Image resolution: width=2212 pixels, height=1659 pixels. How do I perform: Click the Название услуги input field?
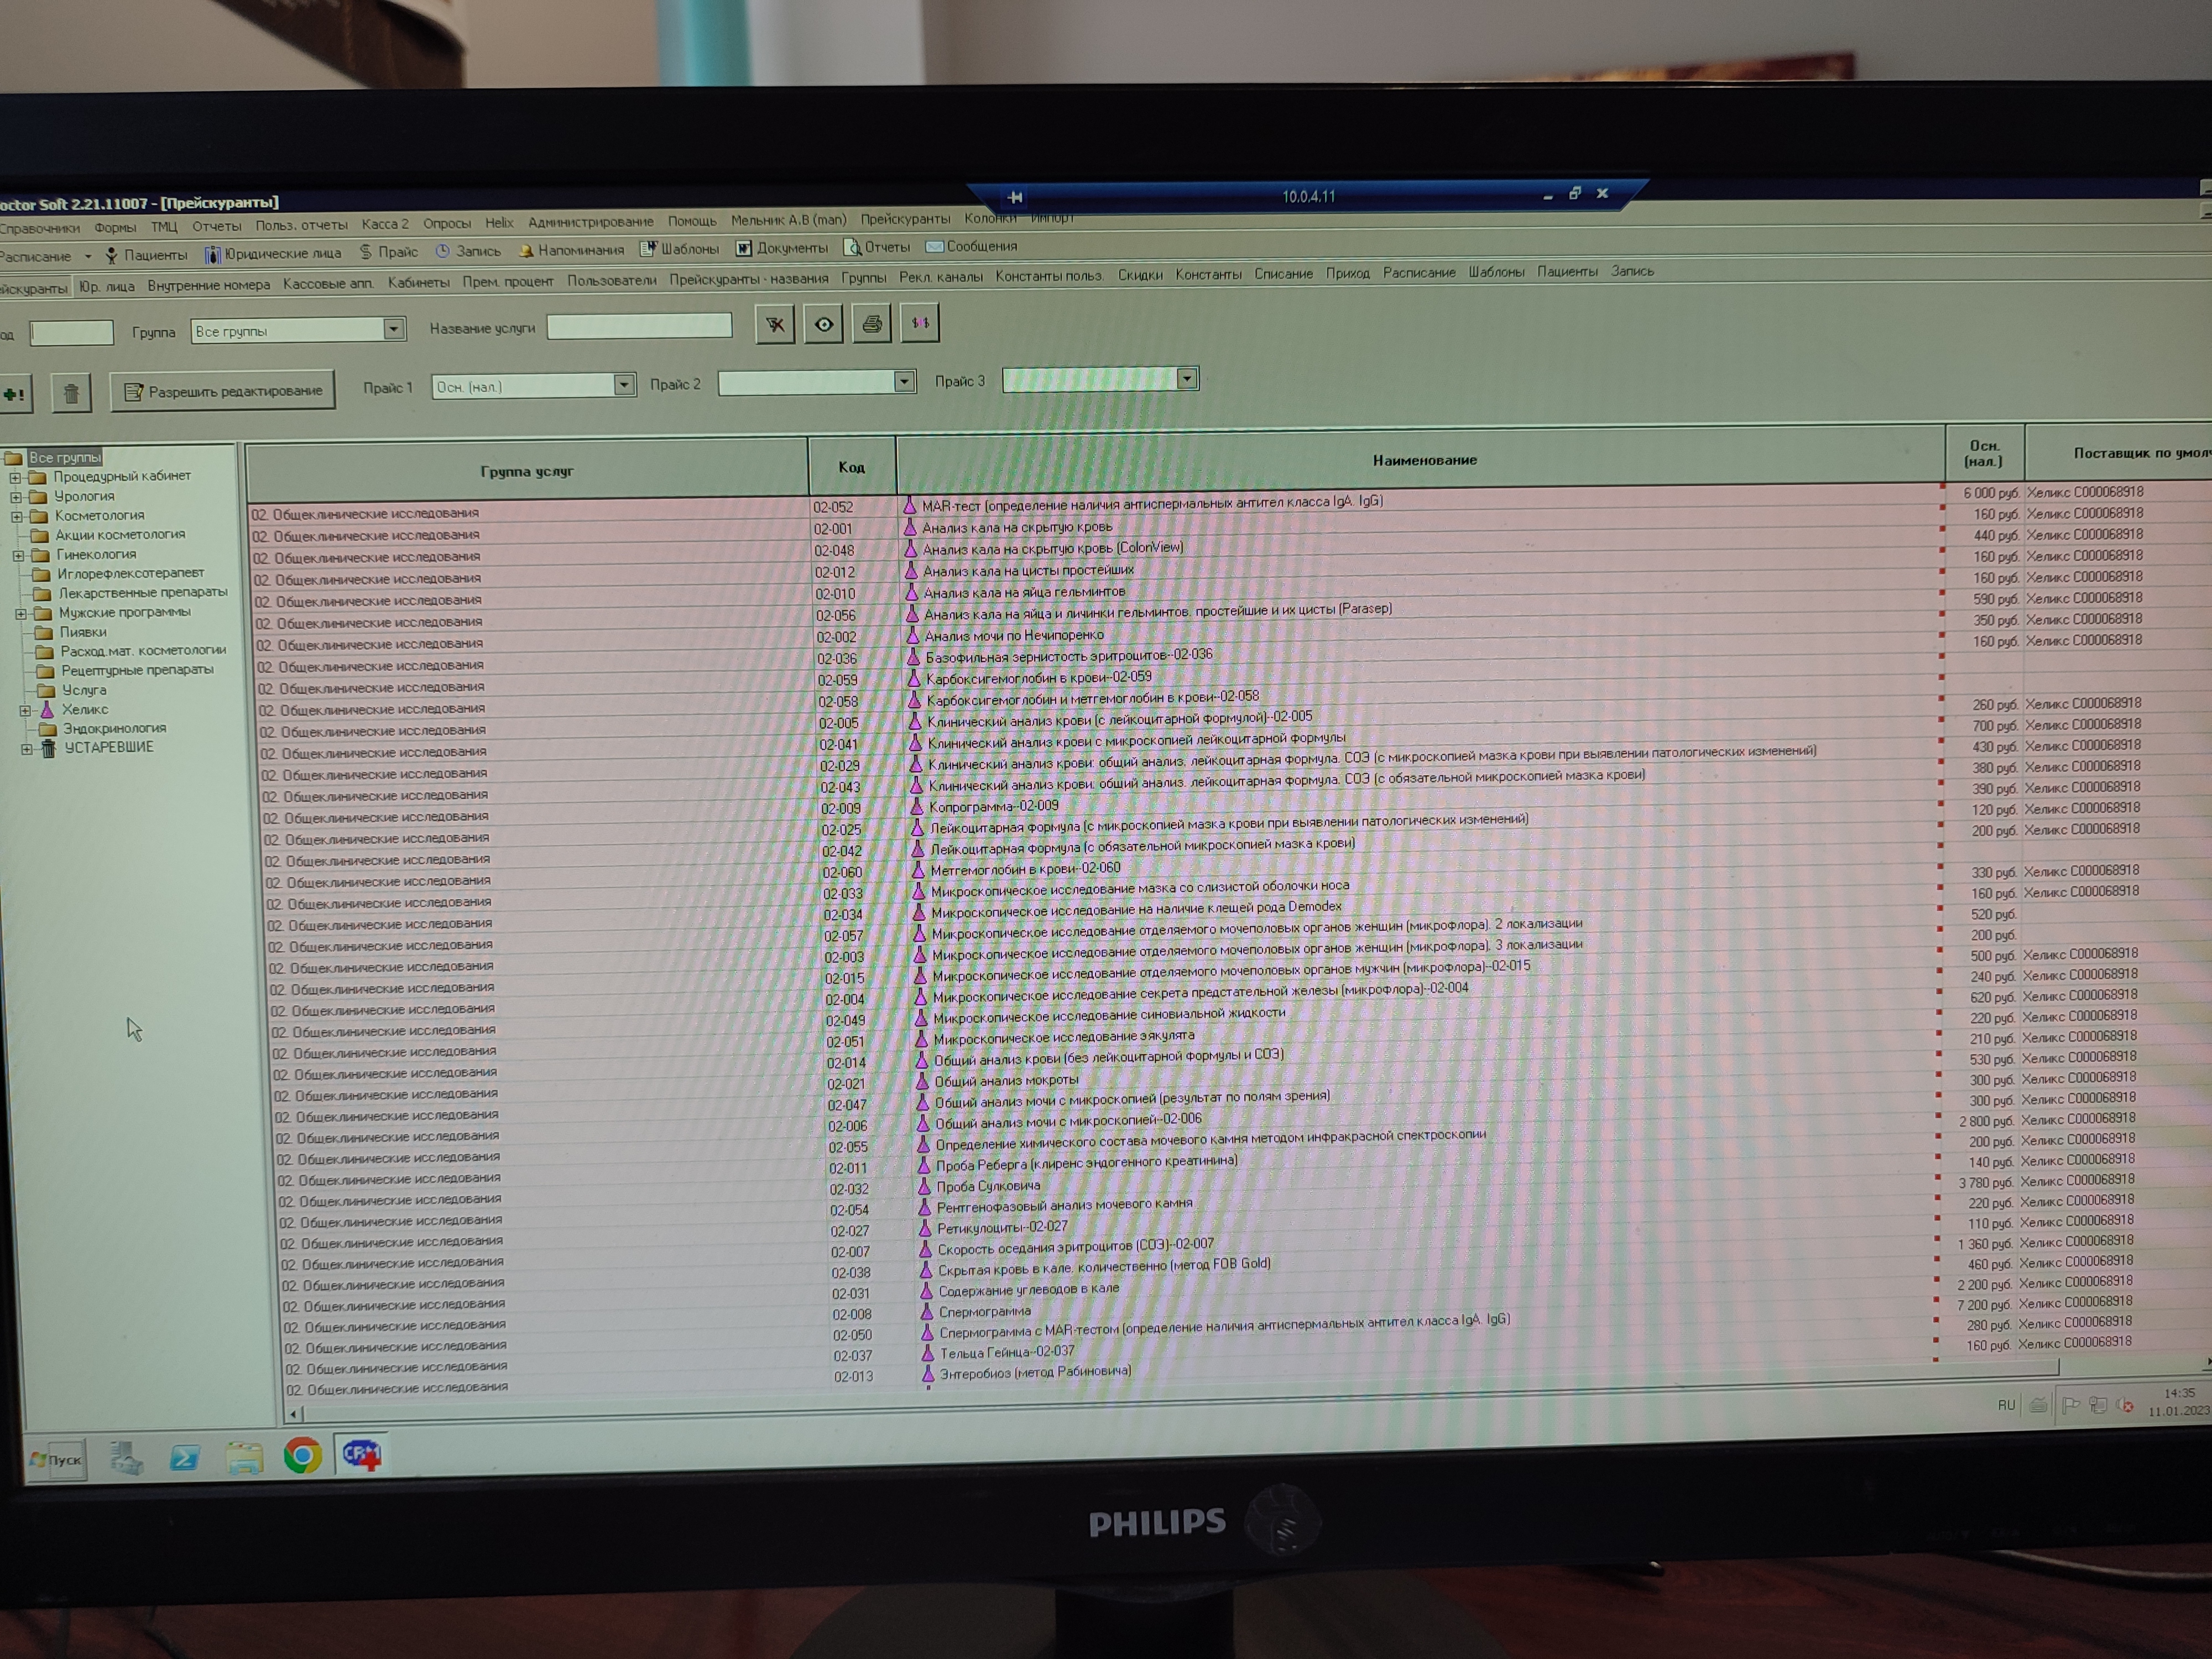[639, 326]
